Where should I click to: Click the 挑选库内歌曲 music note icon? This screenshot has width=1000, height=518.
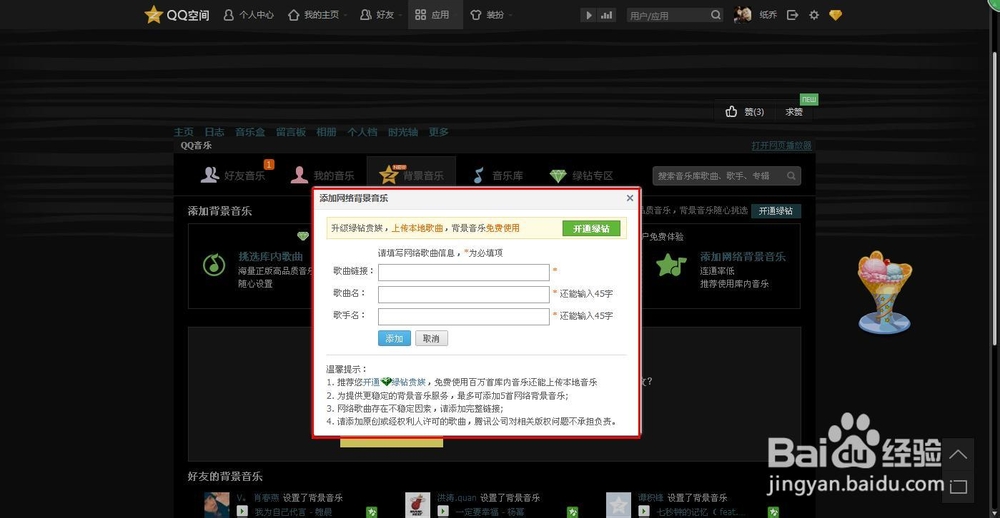[x=214, y=264]
